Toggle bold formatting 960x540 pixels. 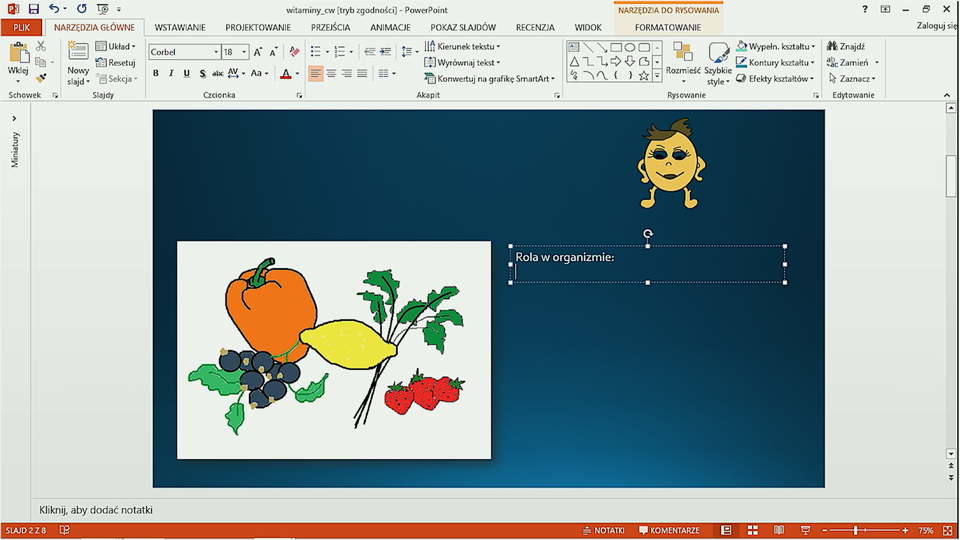tap(155, 73)
